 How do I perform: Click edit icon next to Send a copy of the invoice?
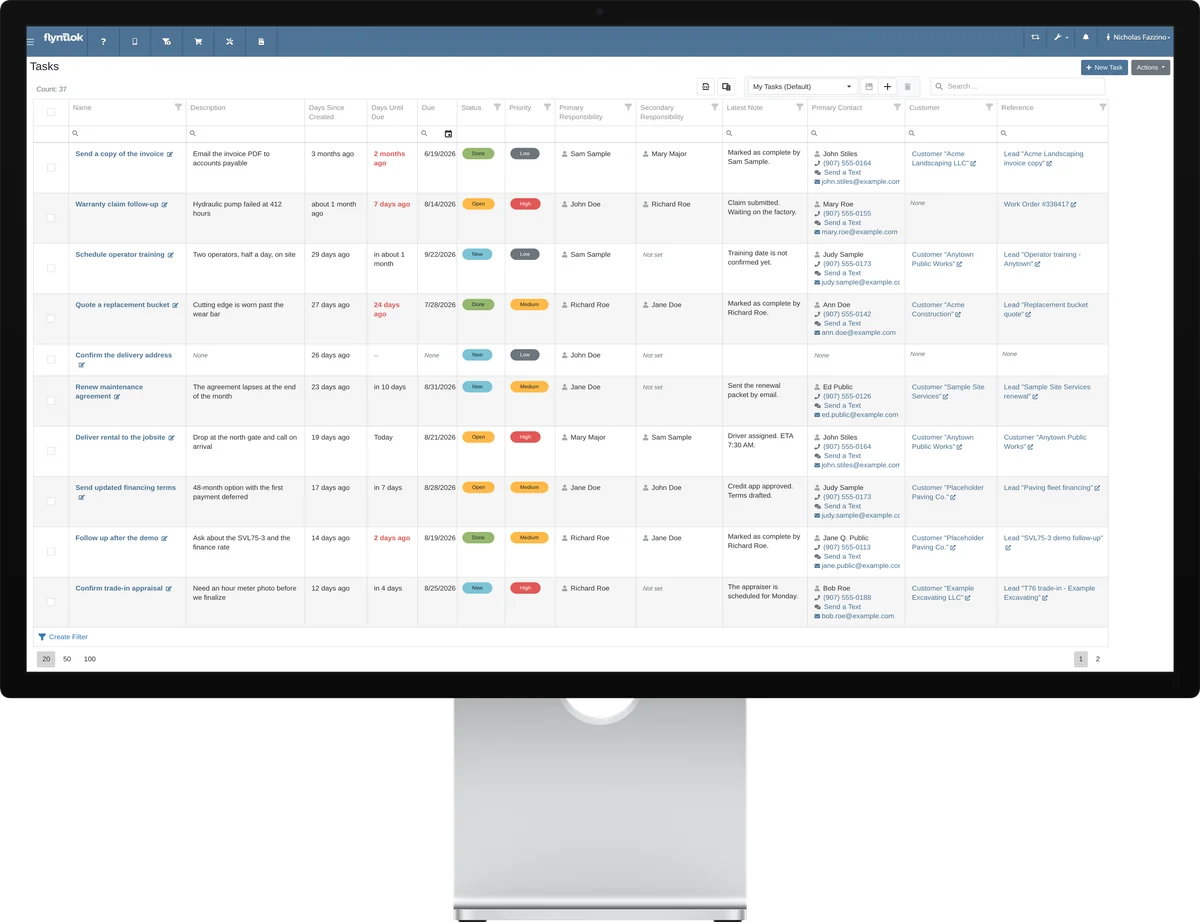coord(170,155)
